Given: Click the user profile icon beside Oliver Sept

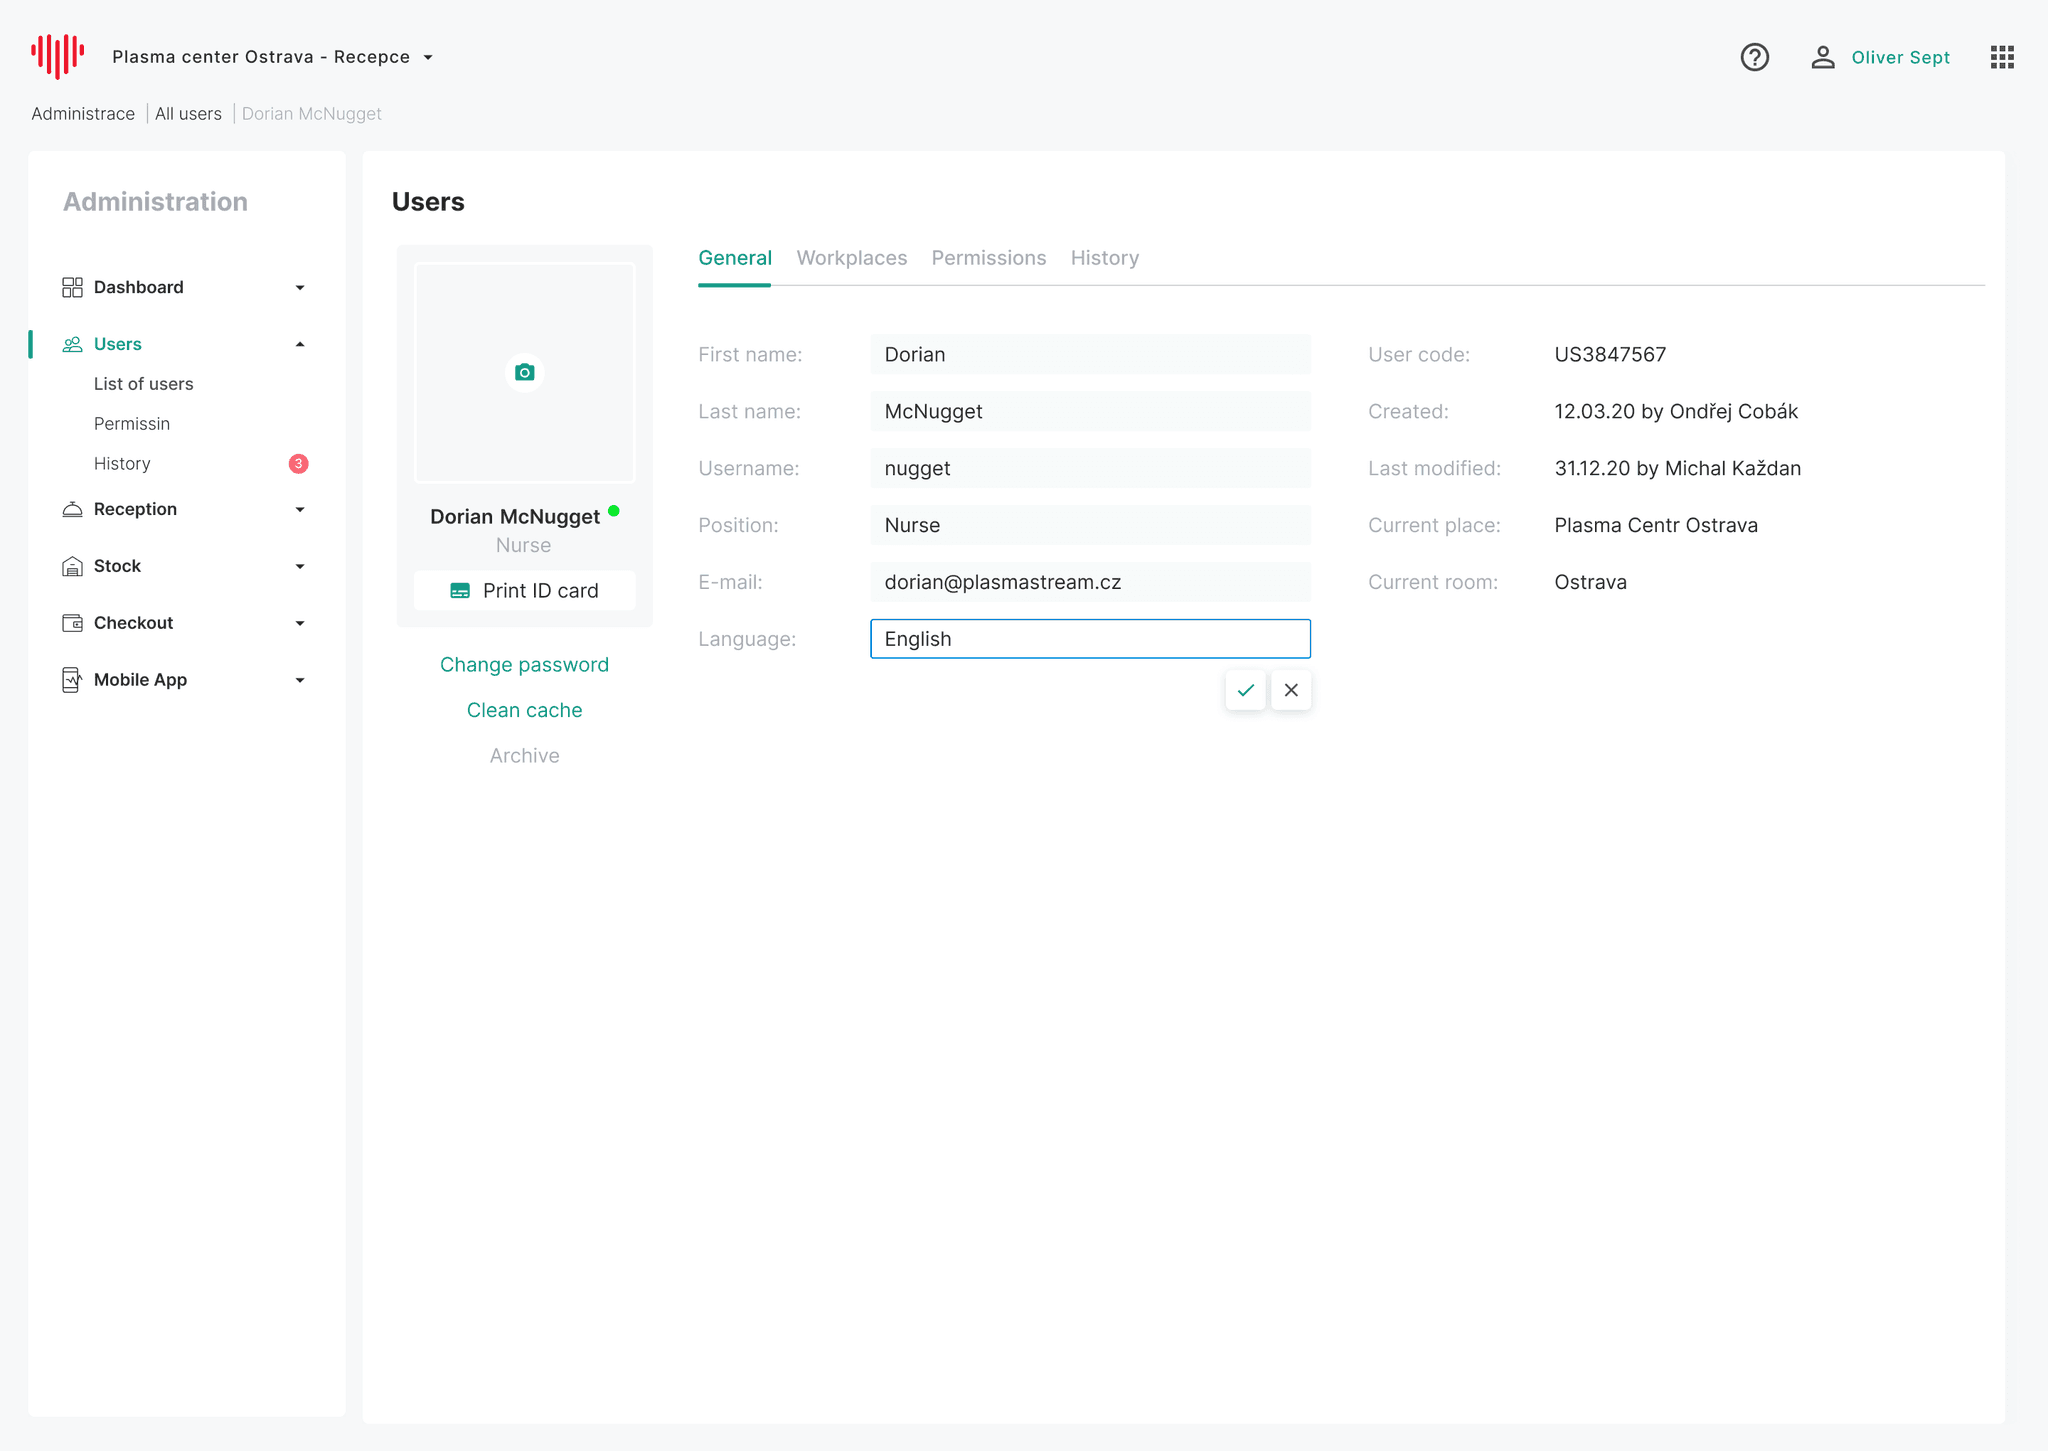Looking at the screenshot, I should pos(1822,57).
